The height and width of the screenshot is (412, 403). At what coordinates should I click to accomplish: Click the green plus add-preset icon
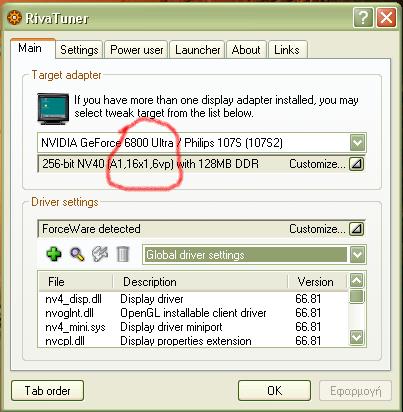tap(54, 254)
